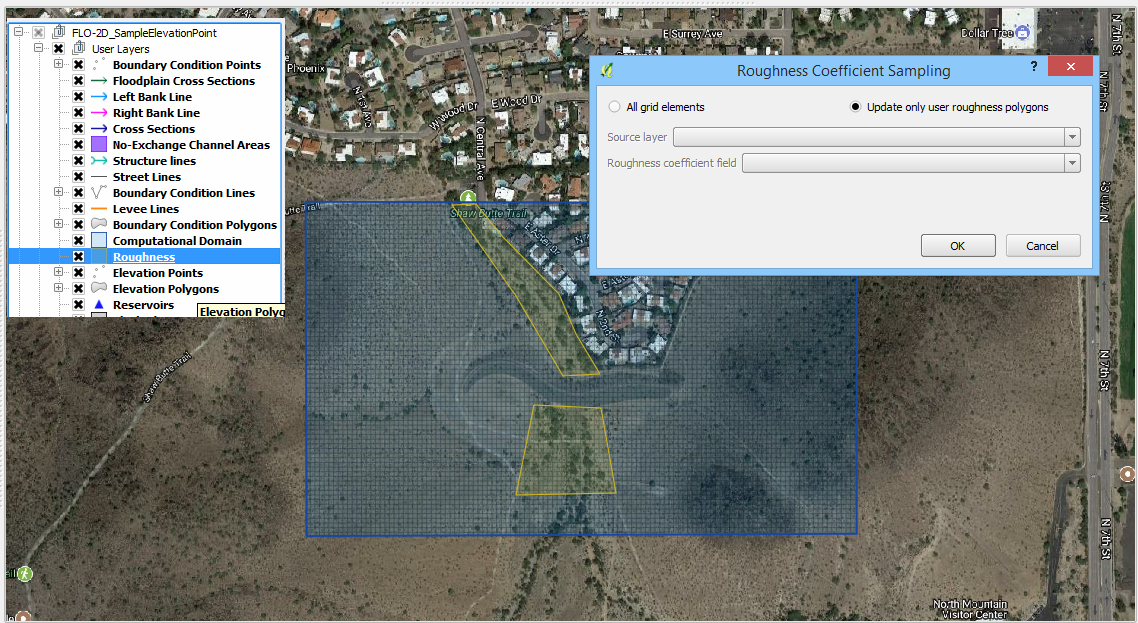Select the Roughness layer in tree

click(x=144, y=257)
